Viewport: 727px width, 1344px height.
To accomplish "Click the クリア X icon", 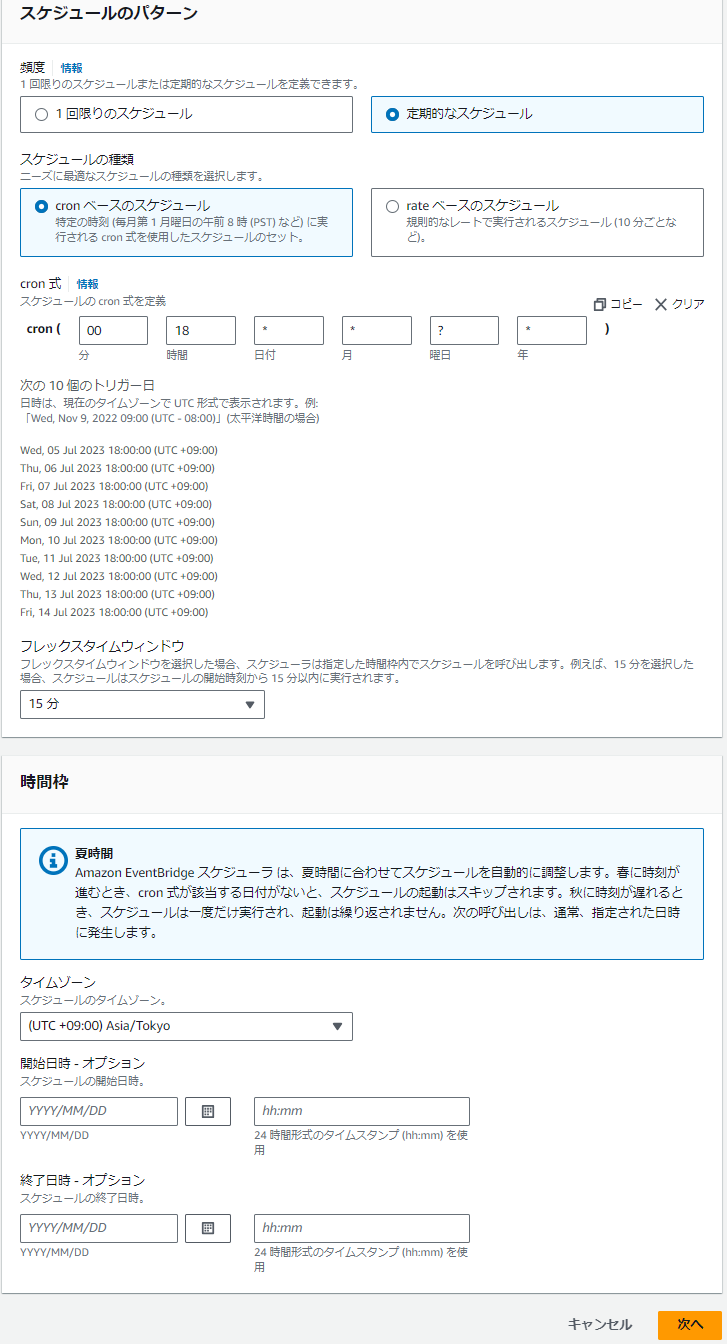I will click(x=661, y=304).
